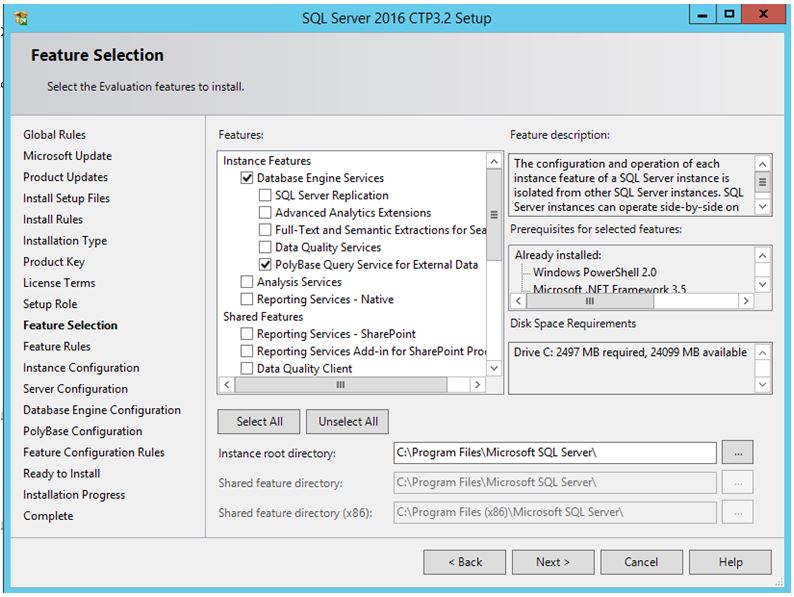Image resolution: width=794 pixels, height=597 pixels.
Task: Select Windows PowerShell 2.0 prerequisite entry
Action: pos(594,272)
